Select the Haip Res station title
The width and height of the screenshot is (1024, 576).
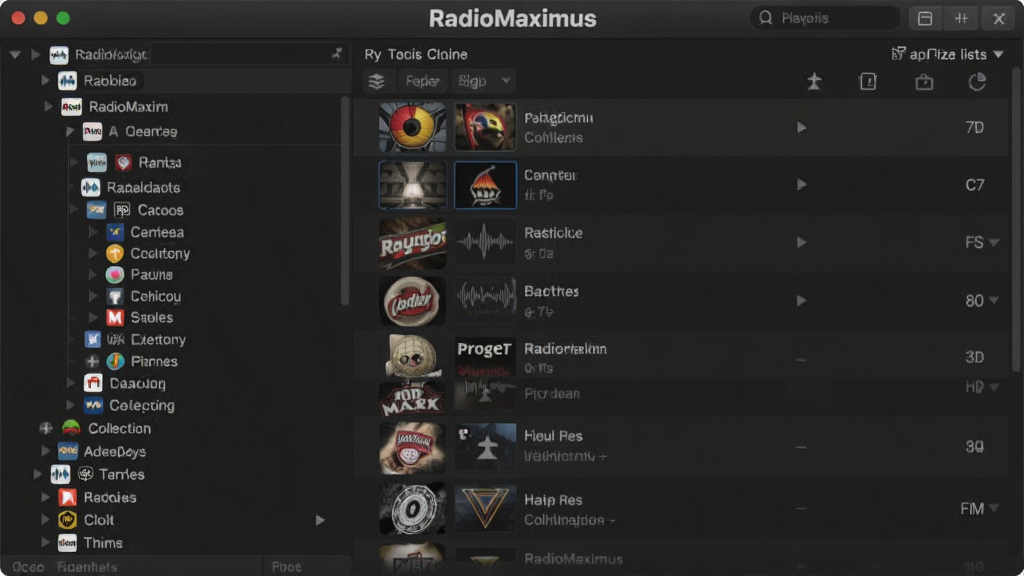pos(553,500)
